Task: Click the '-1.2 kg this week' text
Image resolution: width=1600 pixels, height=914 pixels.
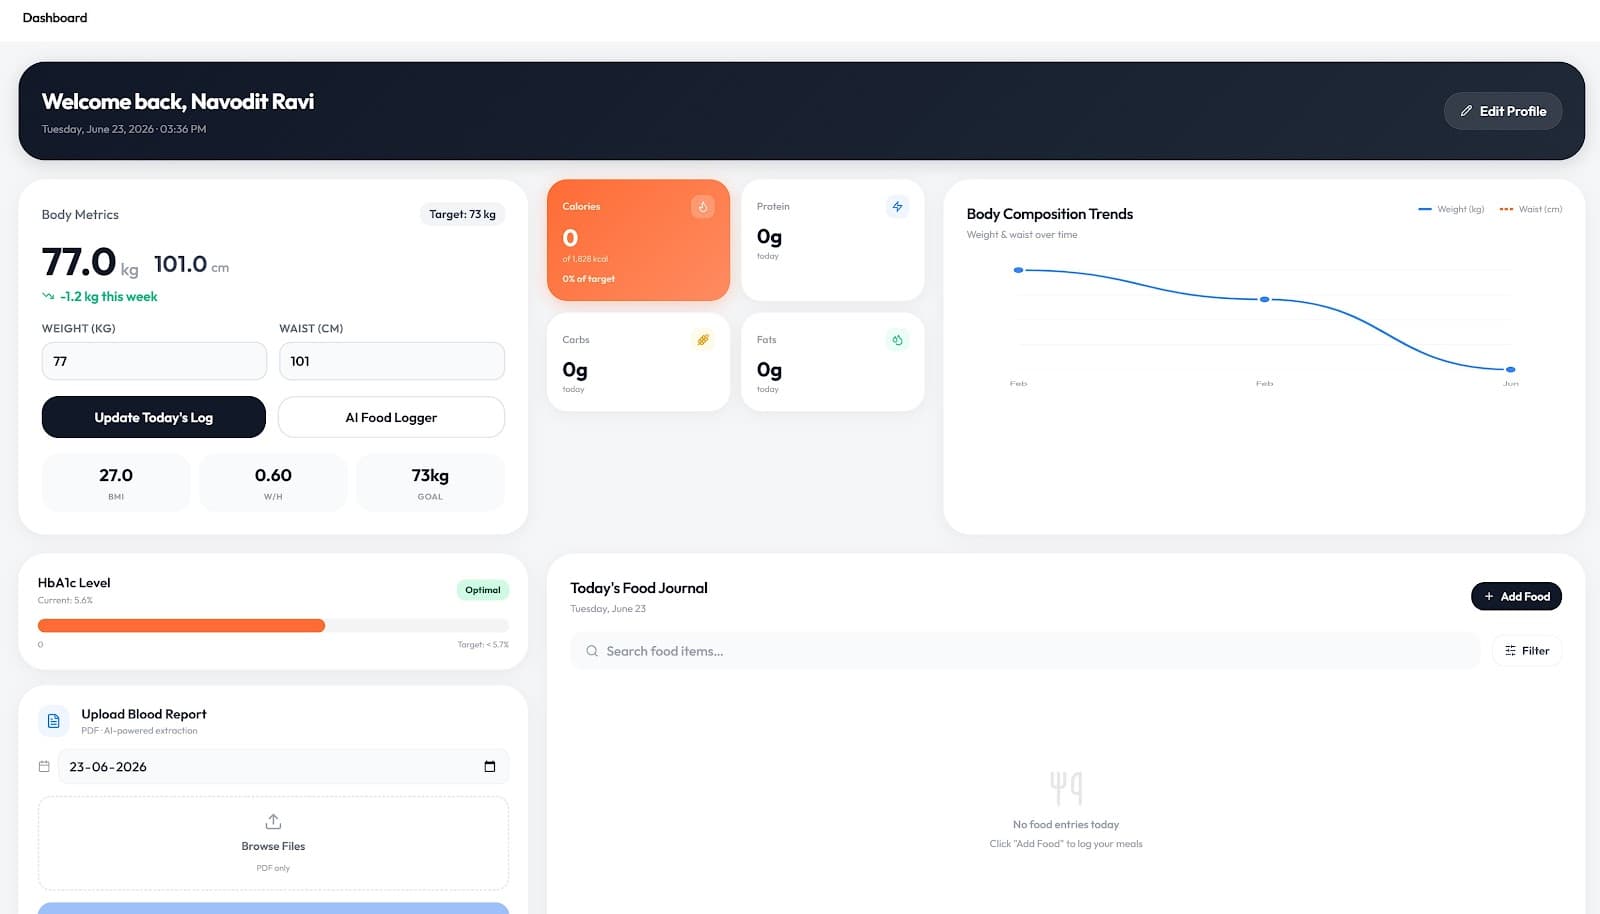Action: coord(108,297)
